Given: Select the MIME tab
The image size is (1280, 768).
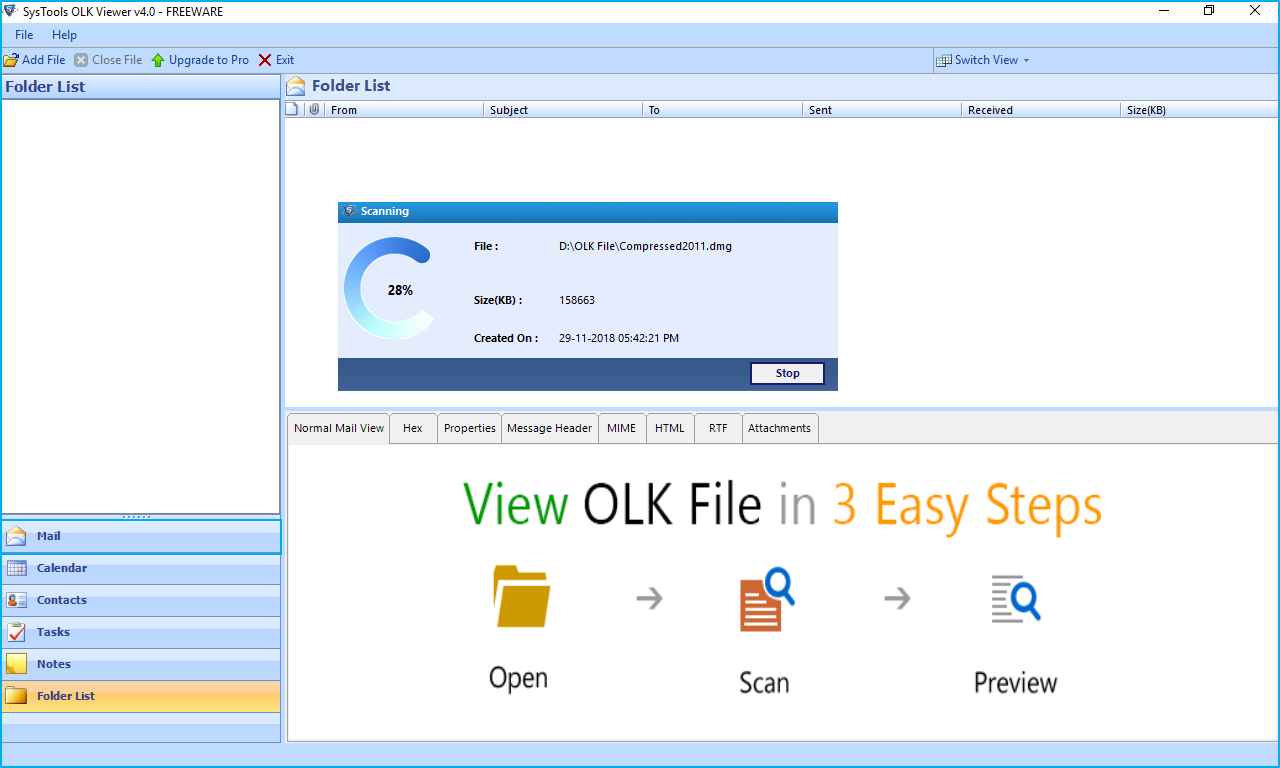Looking at the screenshot, I should pyautogui.click(x=622, y=428).
